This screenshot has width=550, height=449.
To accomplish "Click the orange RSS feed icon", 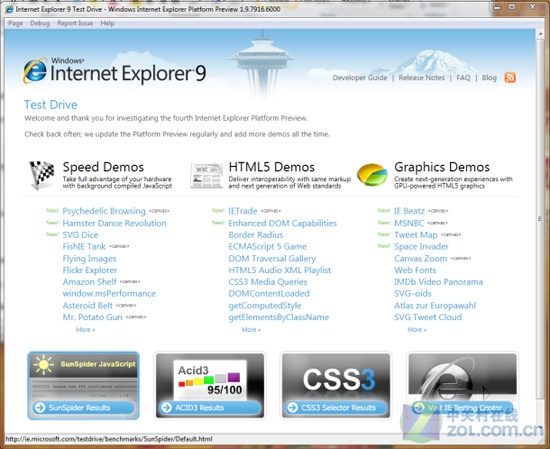I will [510, 77].
